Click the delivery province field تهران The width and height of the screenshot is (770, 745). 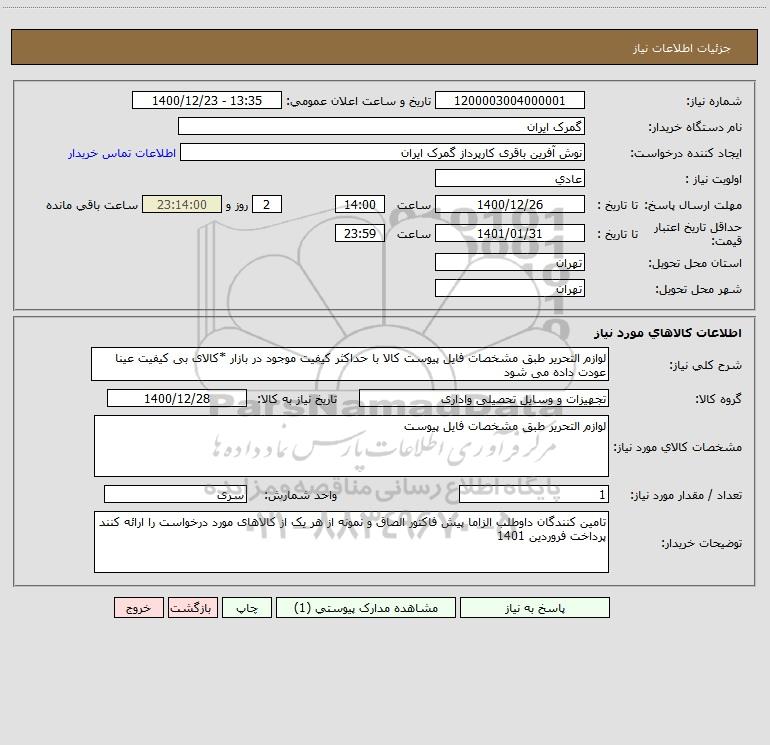click(x=510, y=262)
